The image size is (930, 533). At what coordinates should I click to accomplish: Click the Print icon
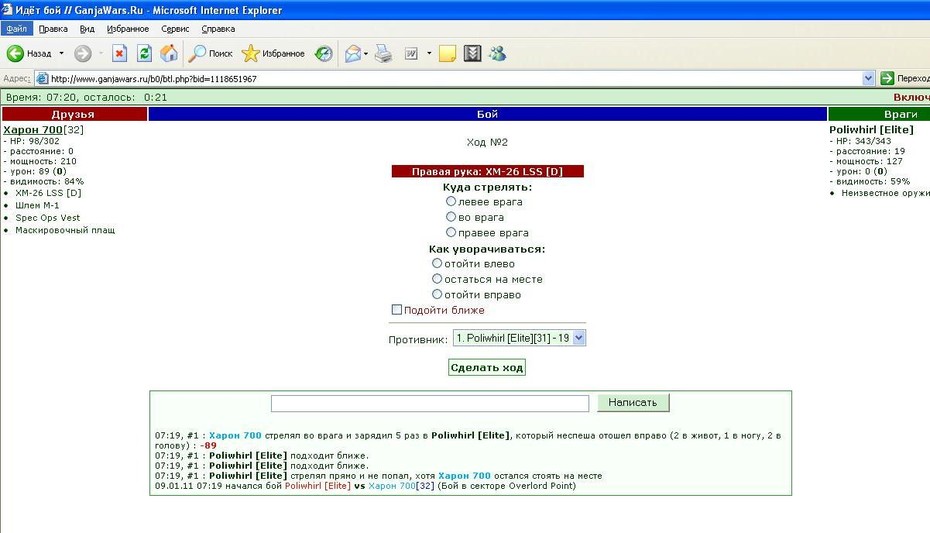coord(383,53)
